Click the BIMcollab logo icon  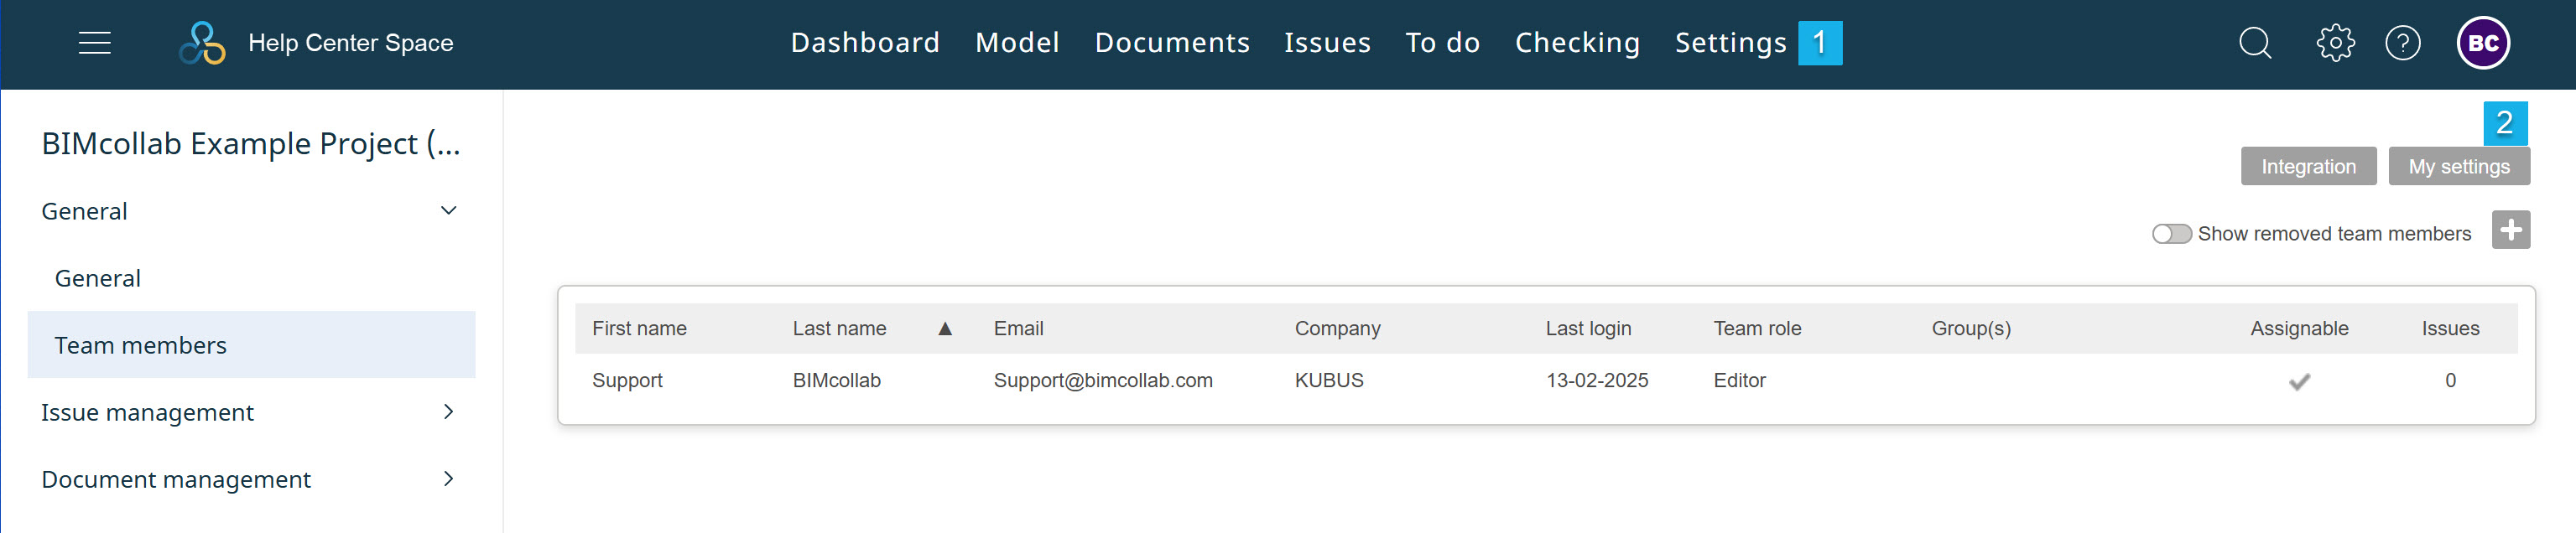click(202, 43)
